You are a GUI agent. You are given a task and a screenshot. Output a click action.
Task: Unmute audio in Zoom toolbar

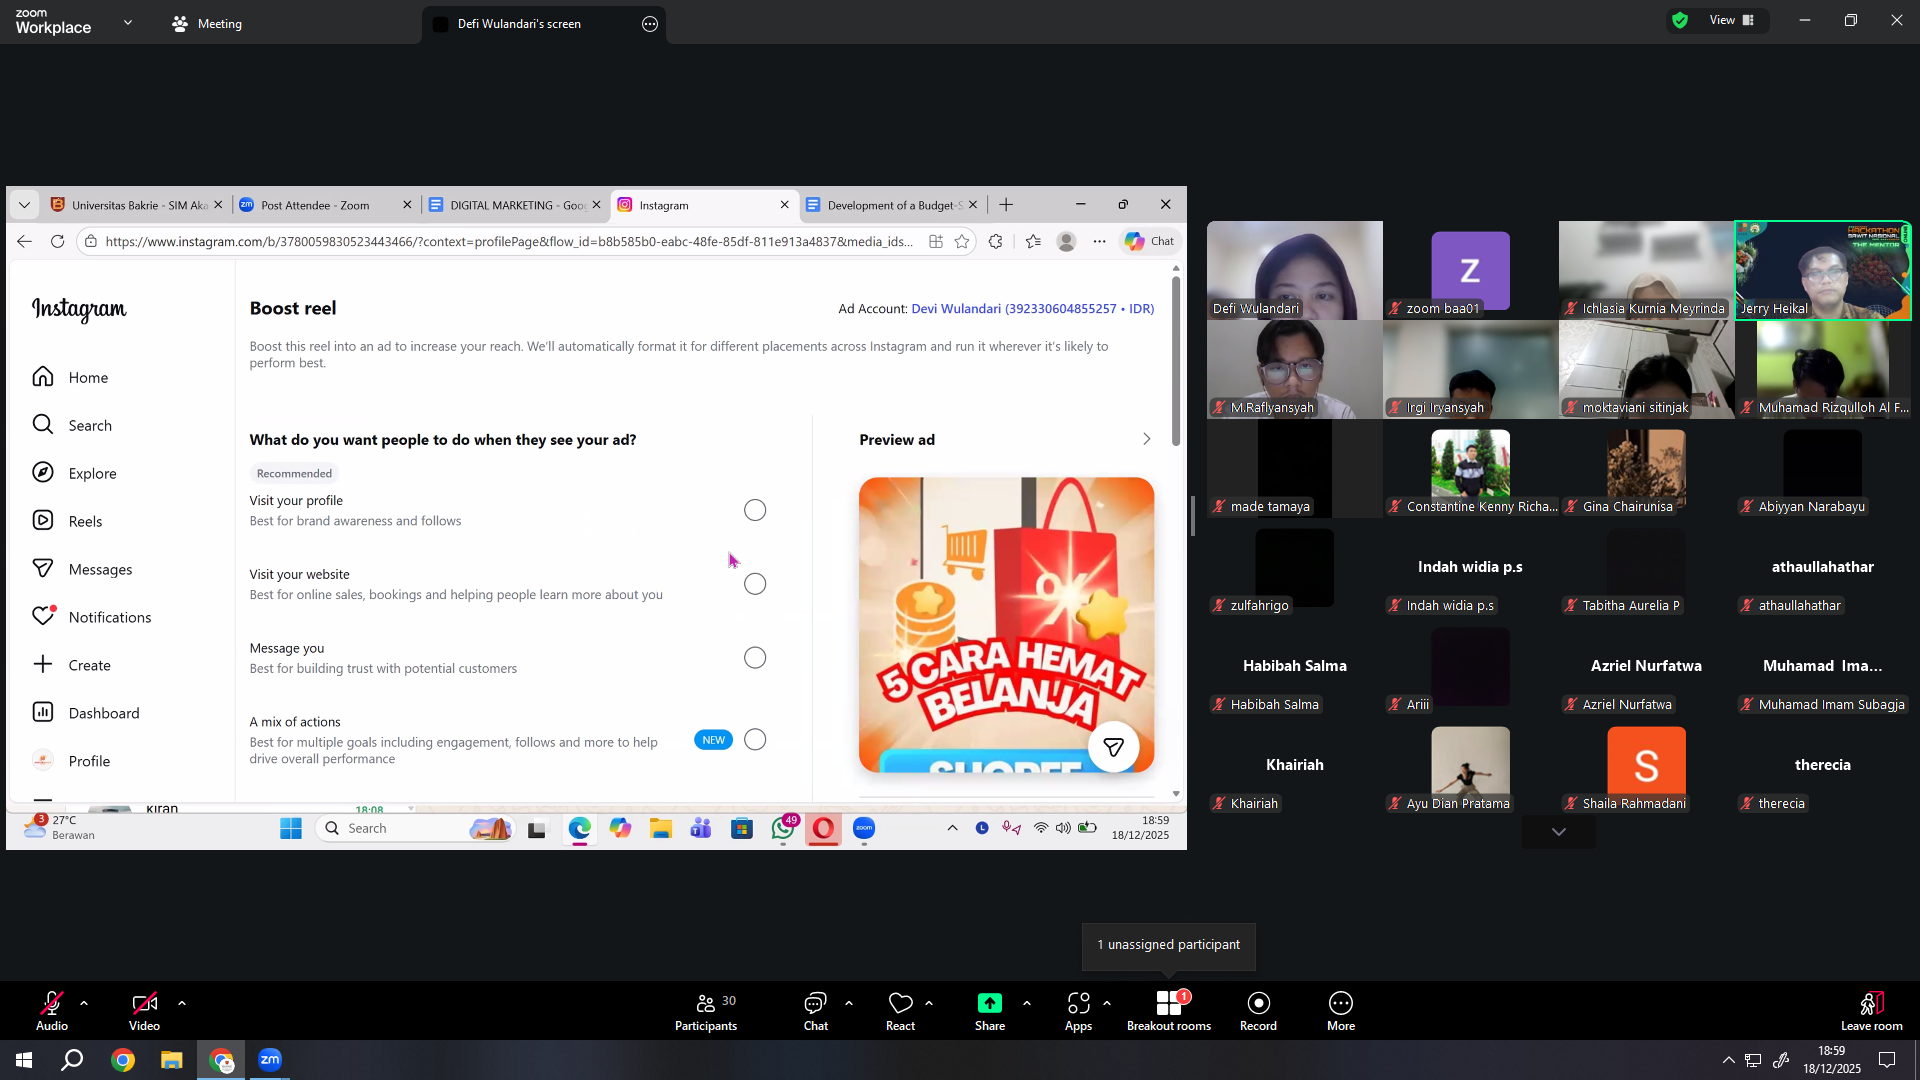(x=52, y=1010)
